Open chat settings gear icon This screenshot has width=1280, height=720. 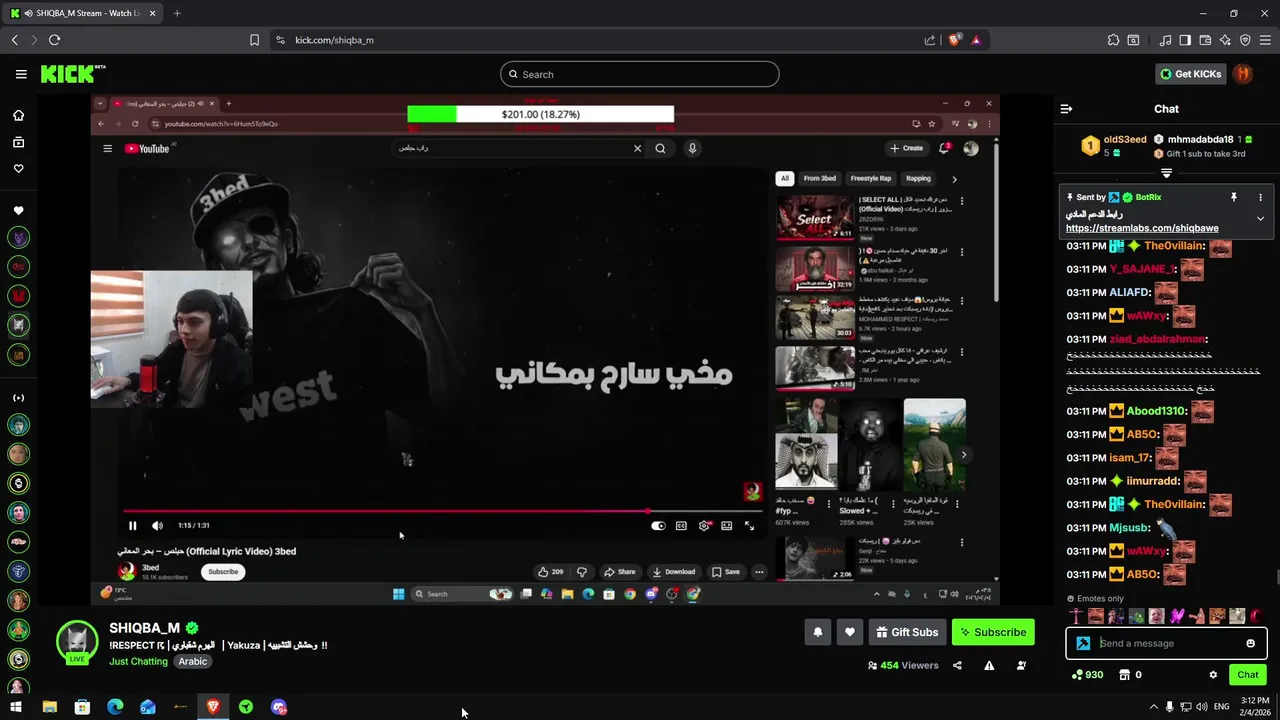point(1213,675)
